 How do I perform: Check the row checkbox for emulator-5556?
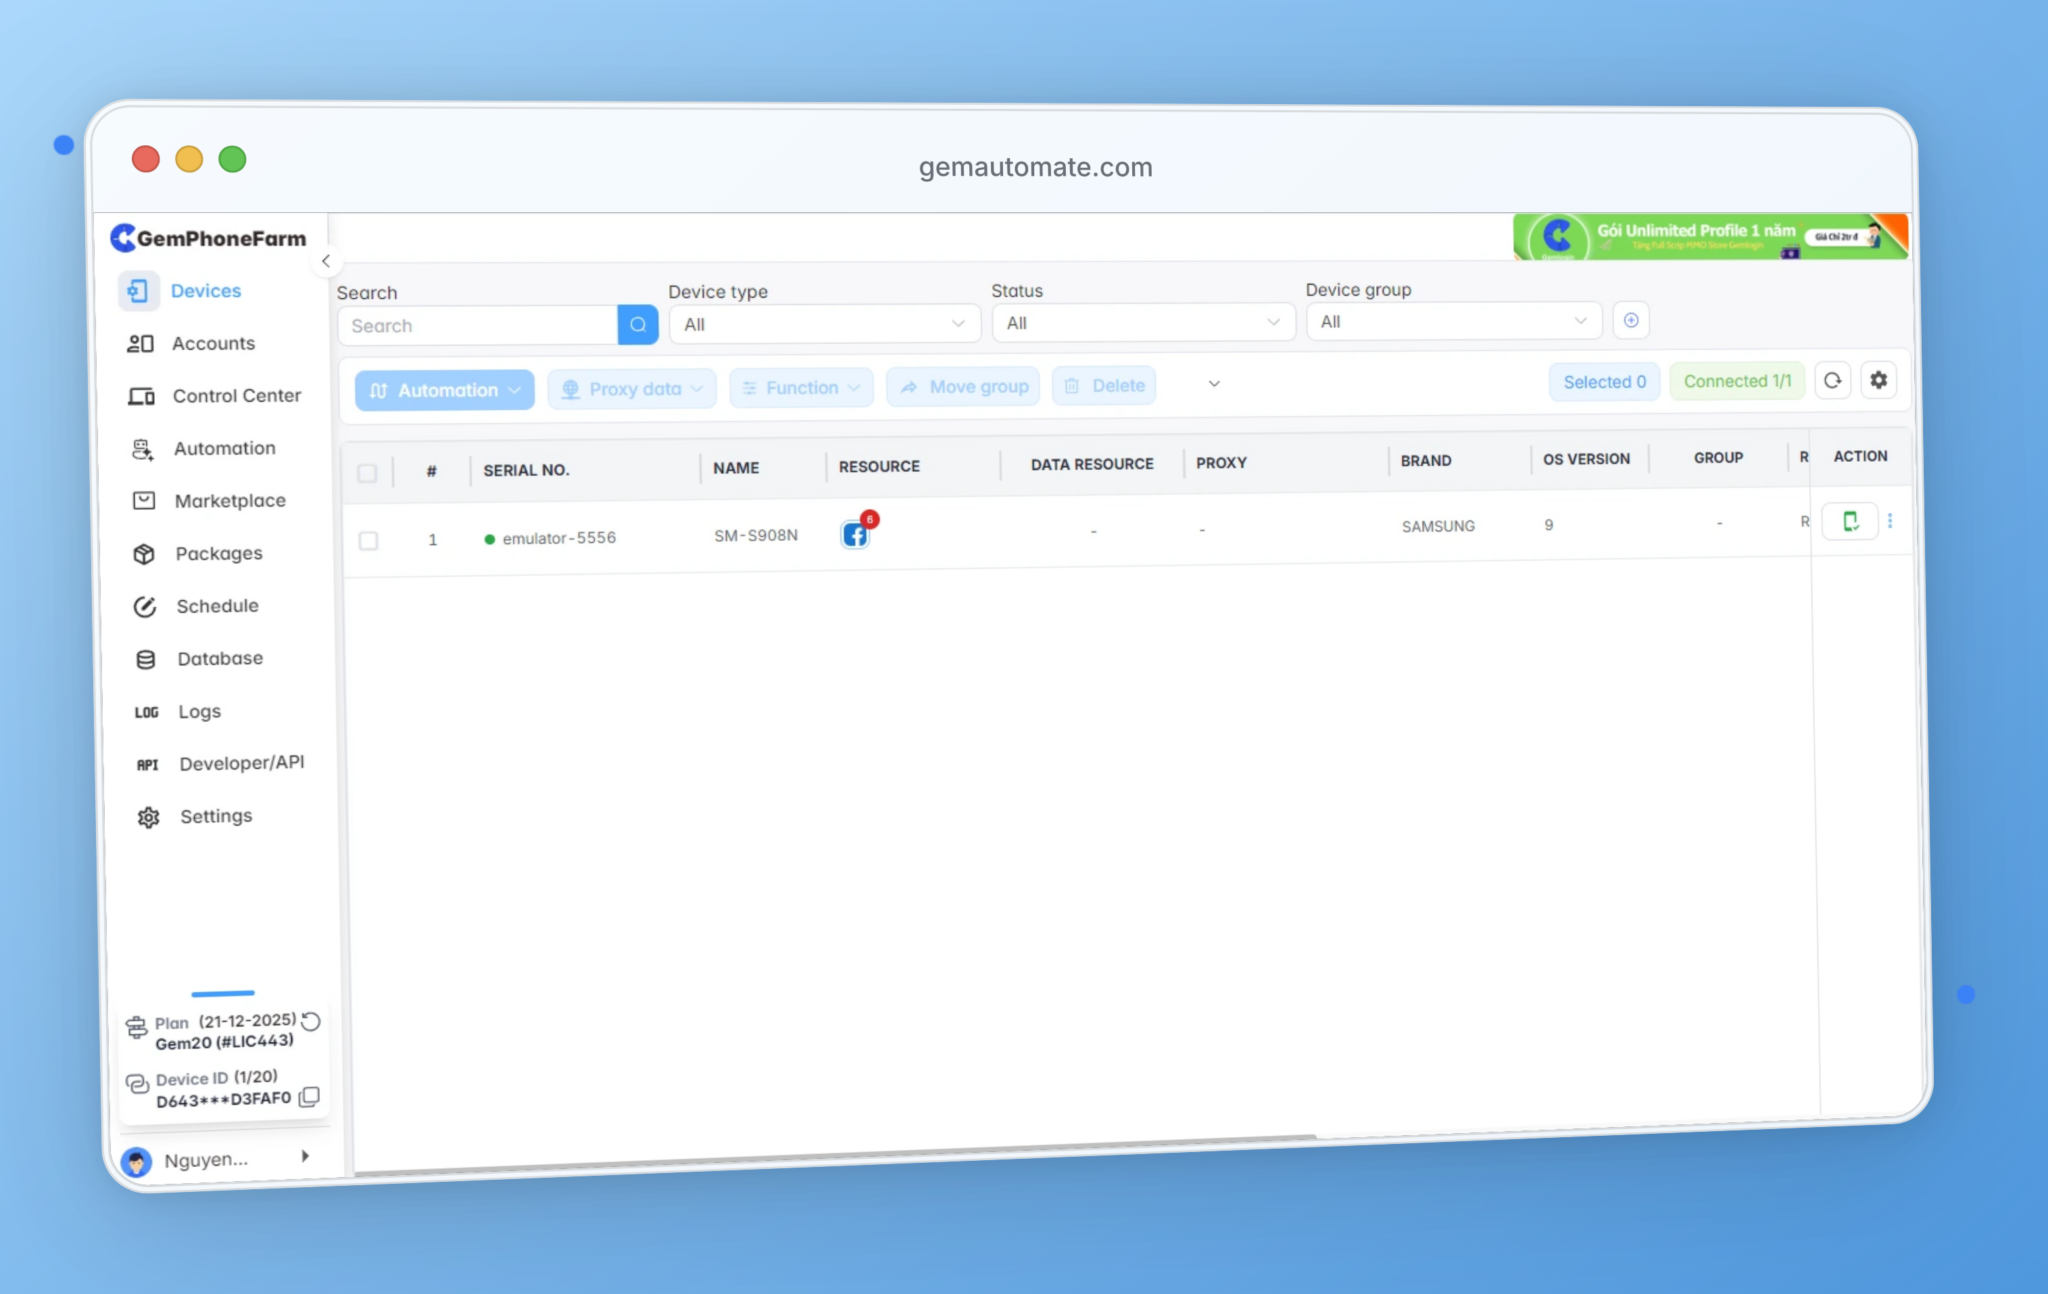point(368,540)
